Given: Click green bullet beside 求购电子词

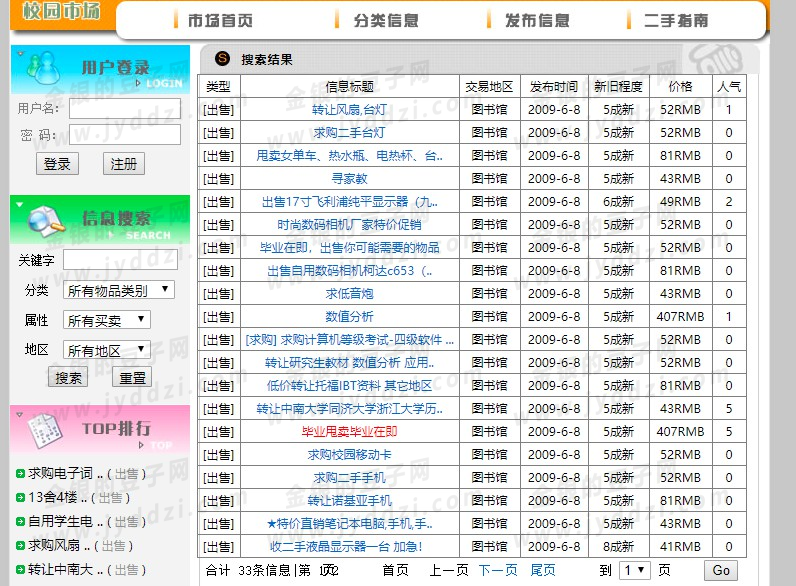Looking at the screenshot, I should point(20,474).
